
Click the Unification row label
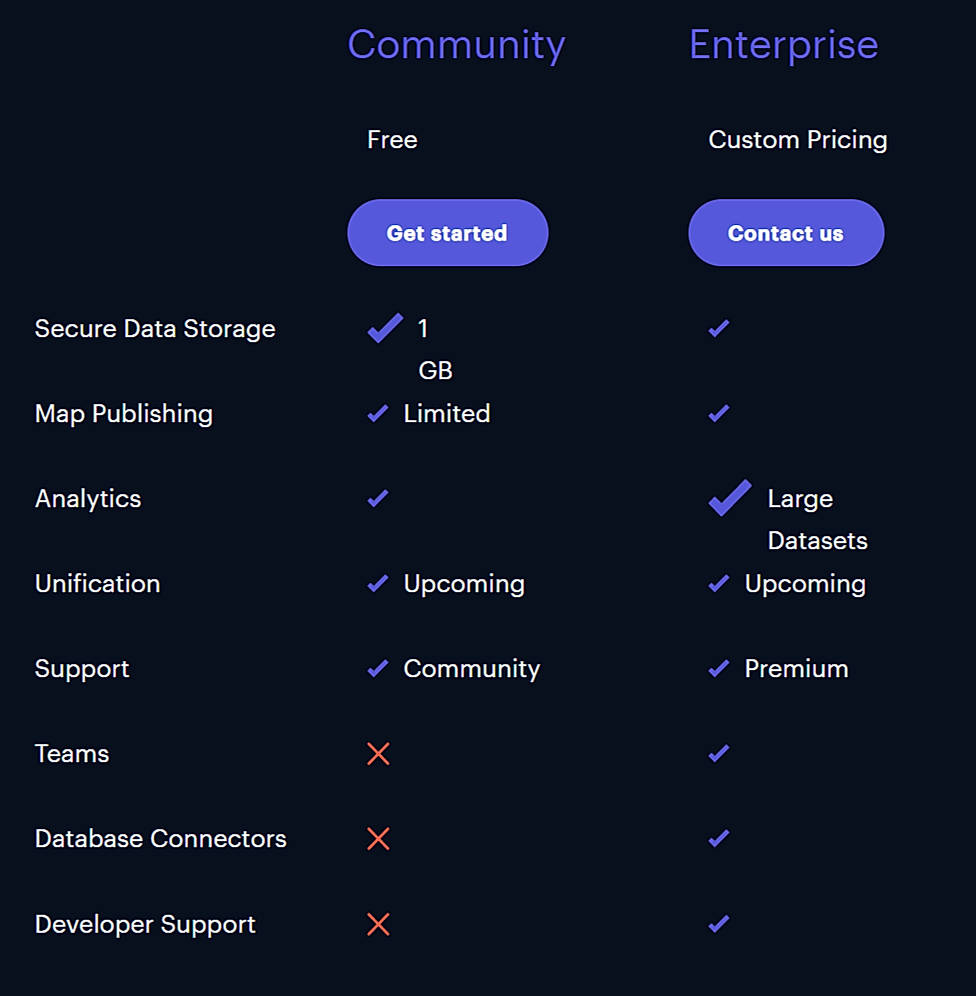98,584
